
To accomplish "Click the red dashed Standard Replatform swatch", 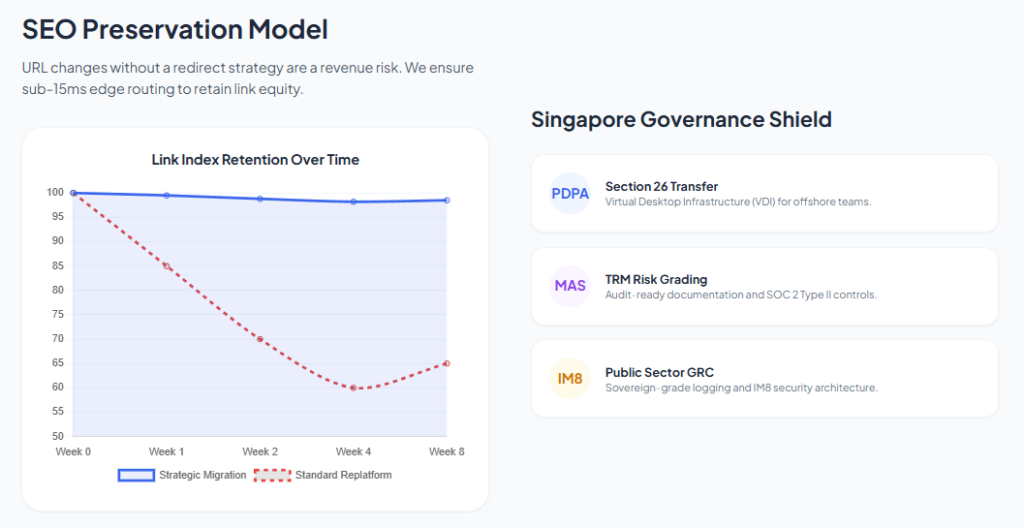I will 272,475.
